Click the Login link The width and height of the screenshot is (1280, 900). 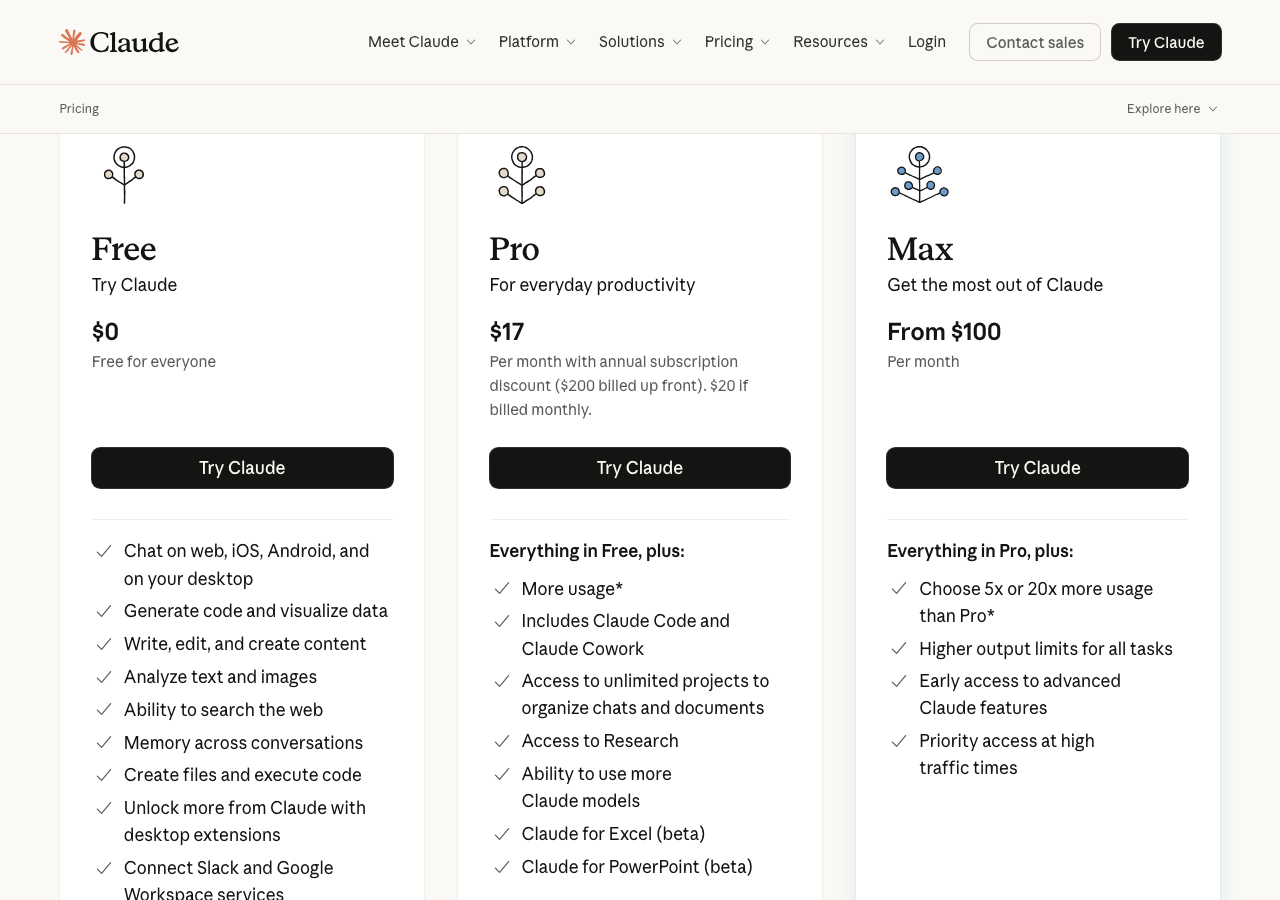point(927,42)
